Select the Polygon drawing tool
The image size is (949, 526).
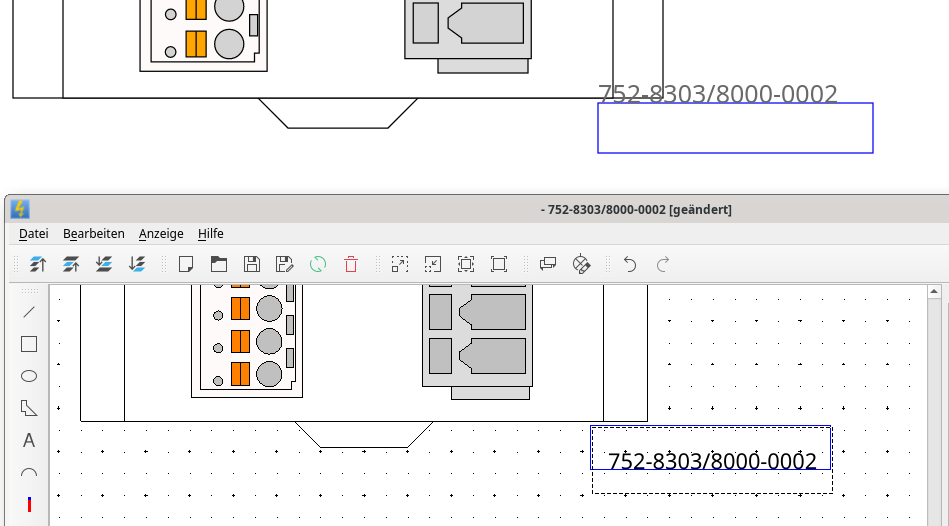pos(29,408)
